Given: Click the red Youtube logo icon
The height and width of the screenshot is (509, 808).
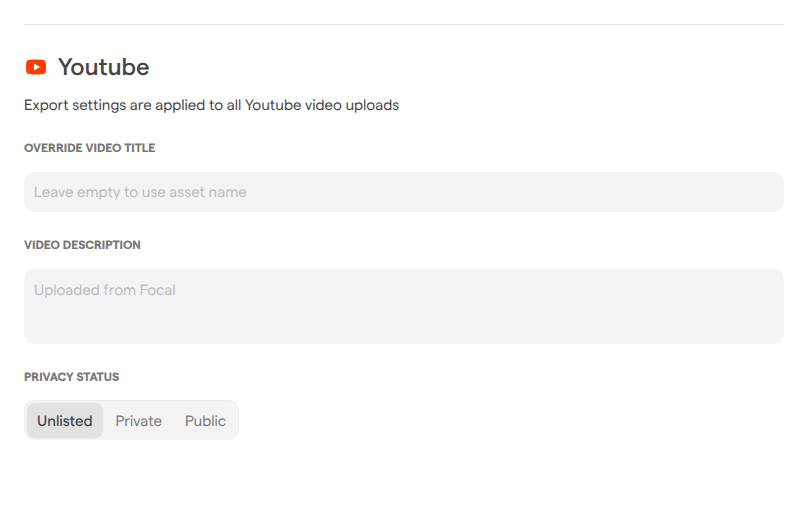Looking at the screenshot, I should [x=36, y=67].
